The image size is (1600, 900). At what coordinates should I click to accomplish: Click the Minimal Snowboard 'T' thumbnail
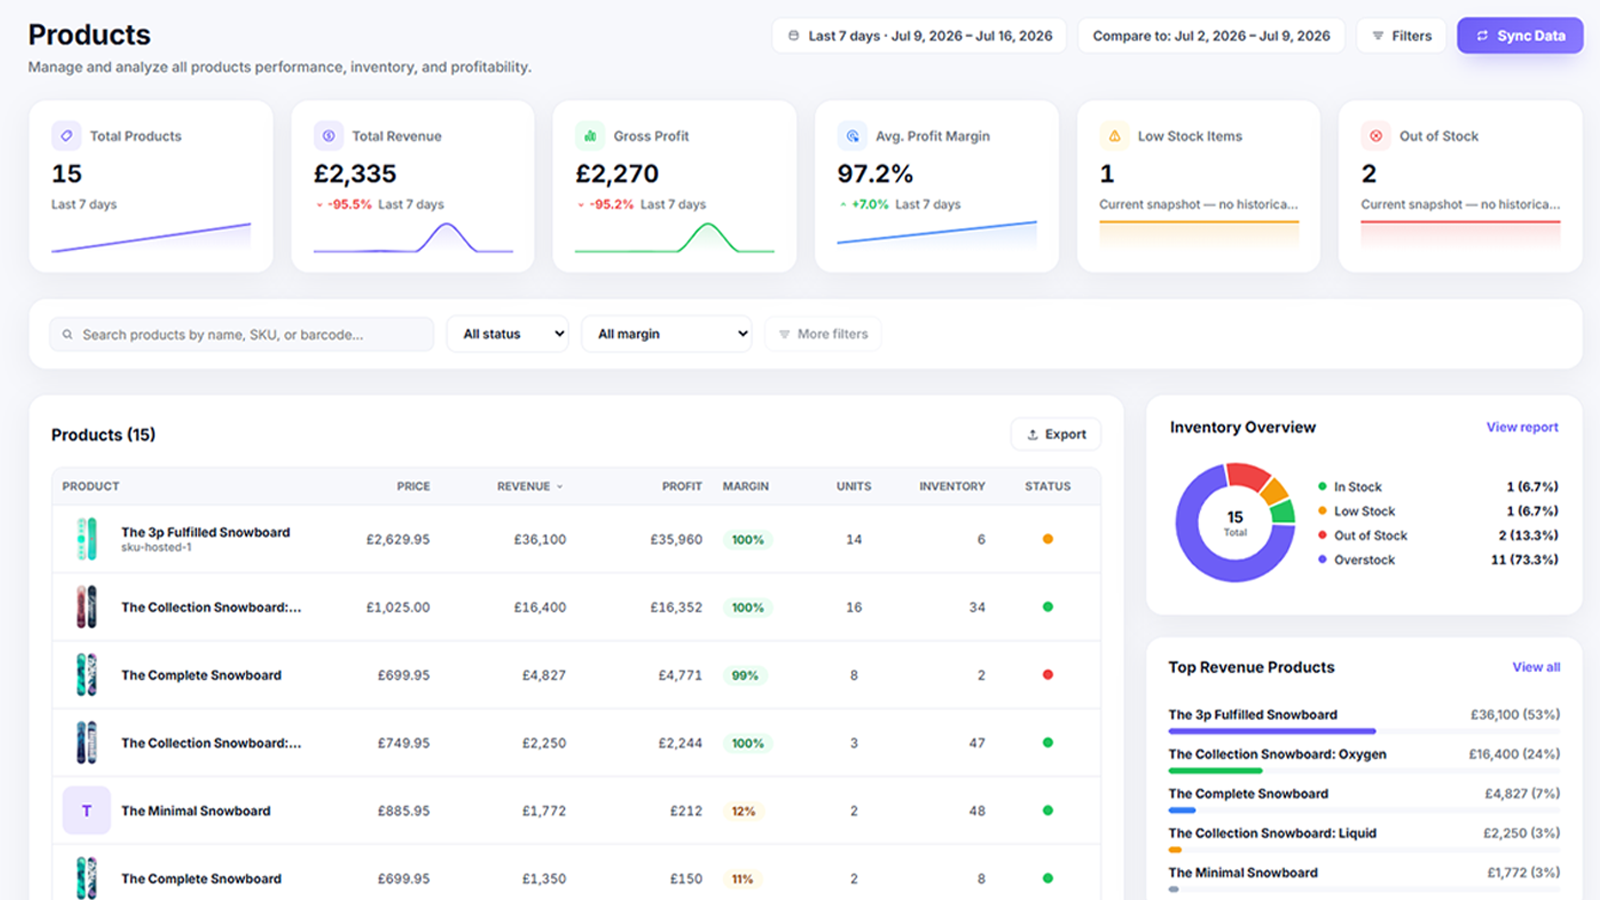coord(87,811)
